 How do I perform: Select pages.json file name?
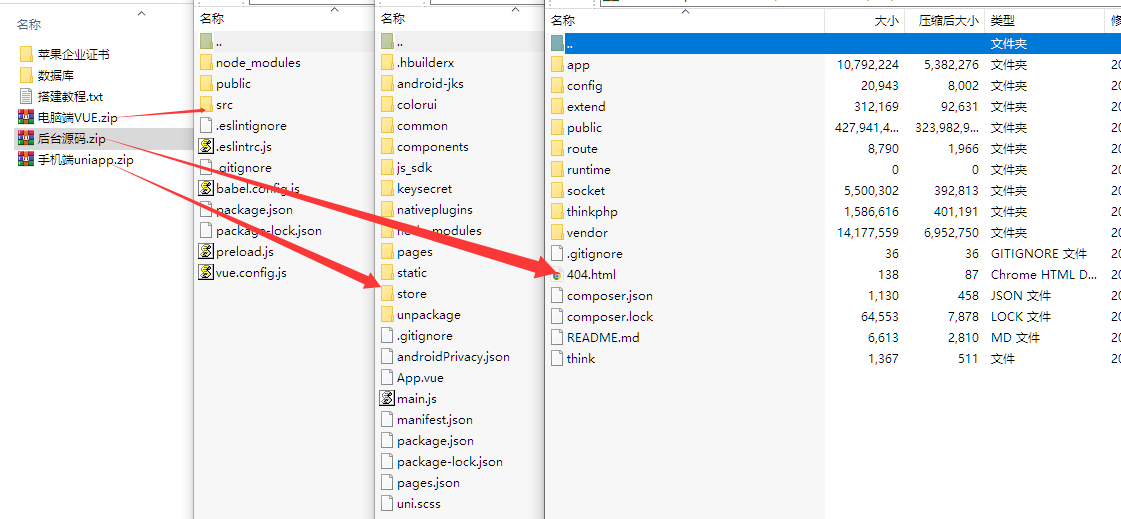(x=428, y=483)
